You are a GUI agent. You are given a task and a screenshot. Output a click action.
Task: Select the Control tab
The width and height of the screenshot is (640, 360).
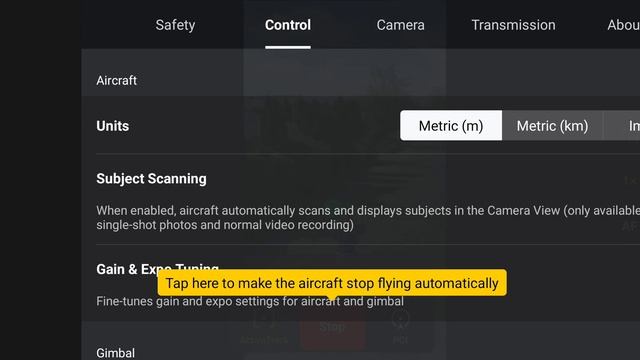(x=288, y=25)
